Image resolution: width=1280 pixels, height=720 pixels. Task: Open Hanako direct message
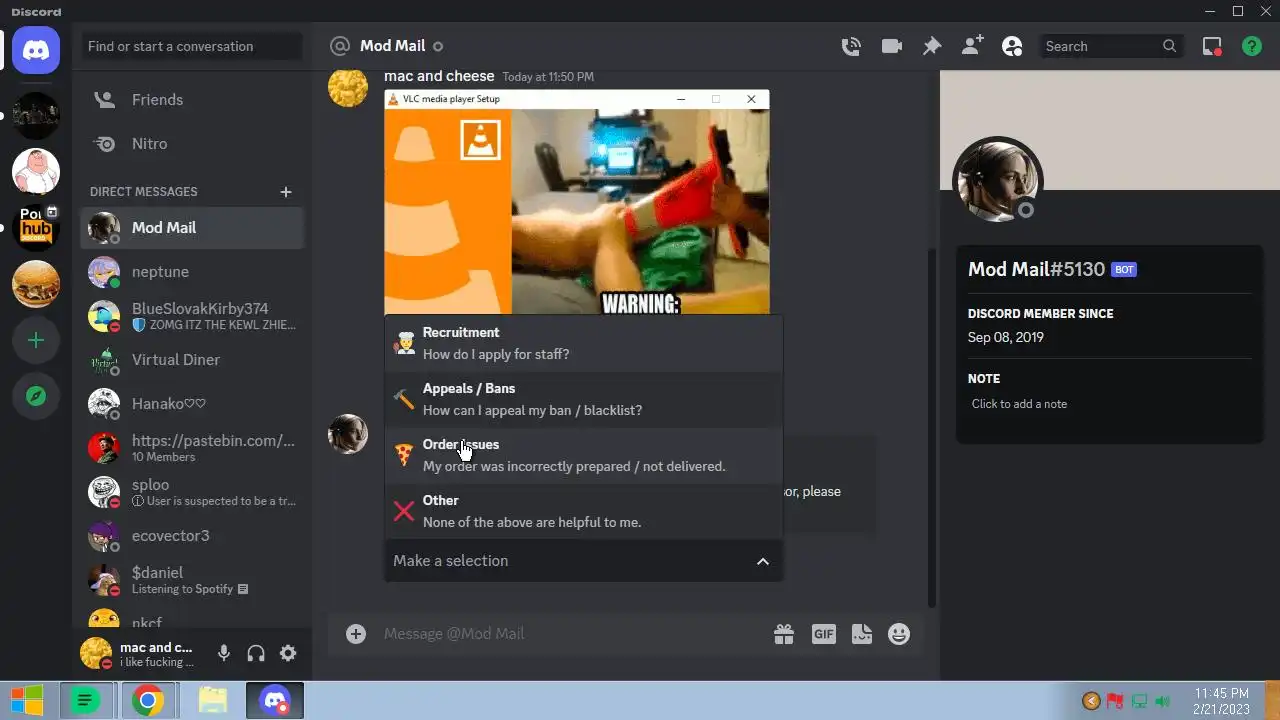192,404
